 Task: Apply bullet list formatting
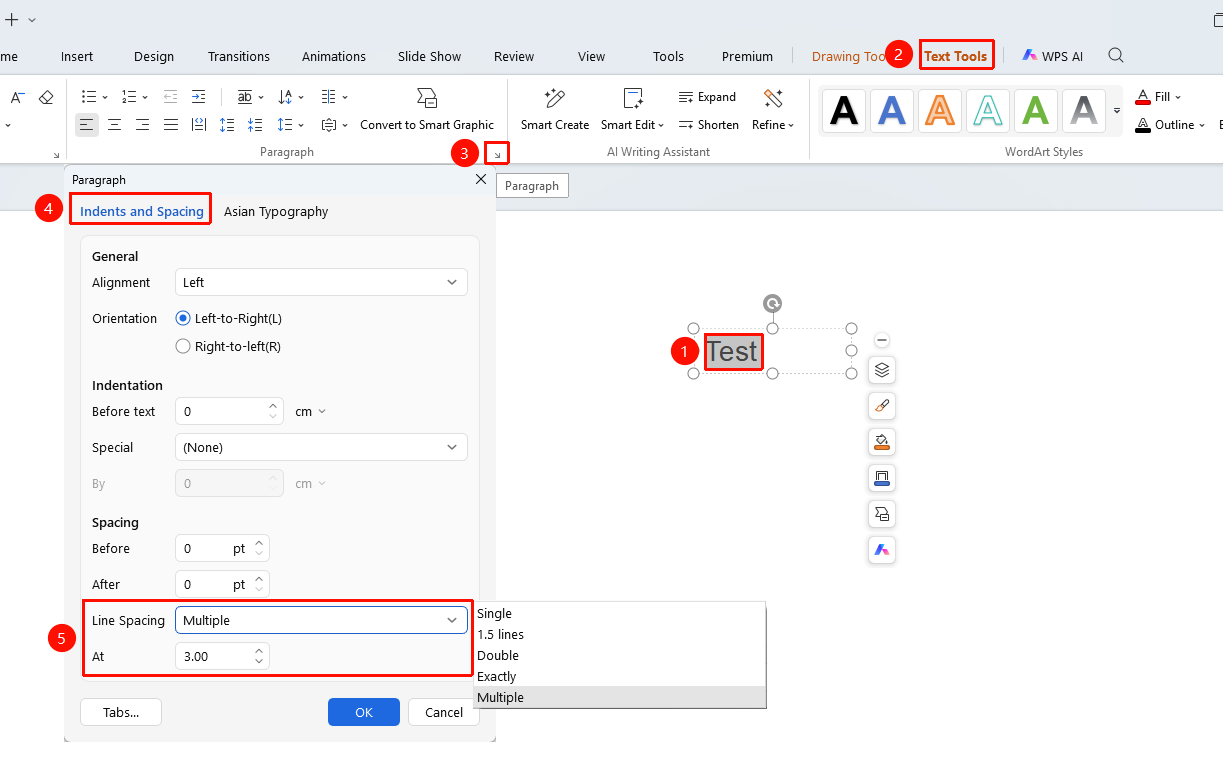coord(88,97)
